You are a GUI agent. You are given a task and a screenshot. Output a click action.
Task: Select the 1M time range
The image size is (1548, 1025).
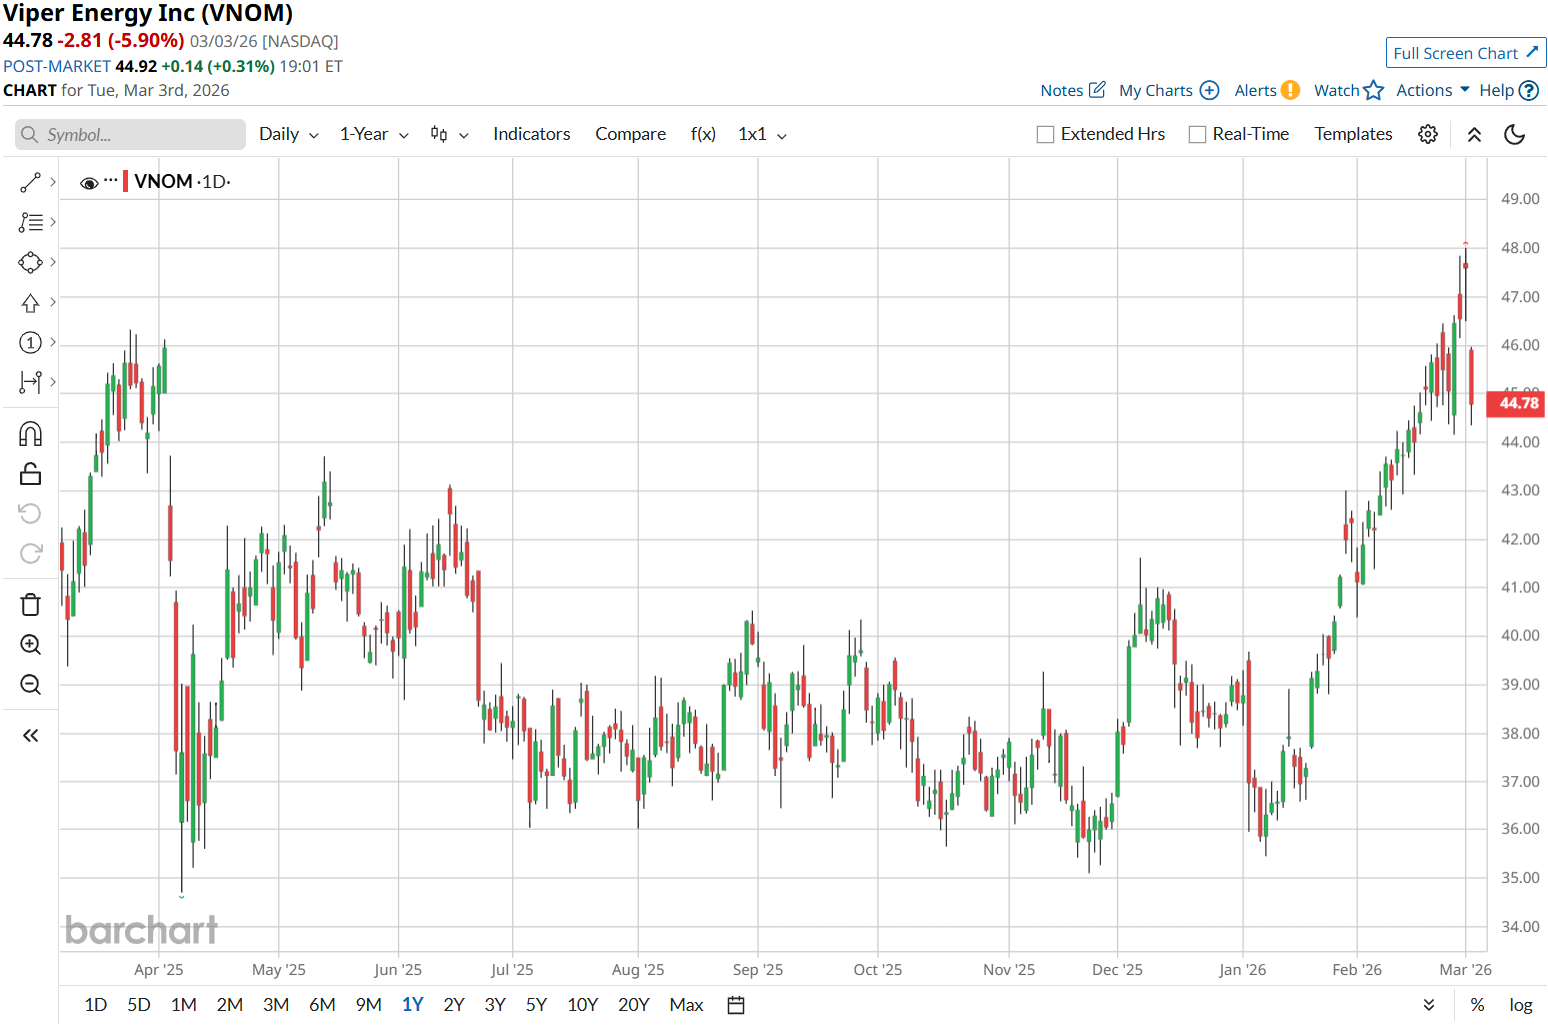(184, 1005)
